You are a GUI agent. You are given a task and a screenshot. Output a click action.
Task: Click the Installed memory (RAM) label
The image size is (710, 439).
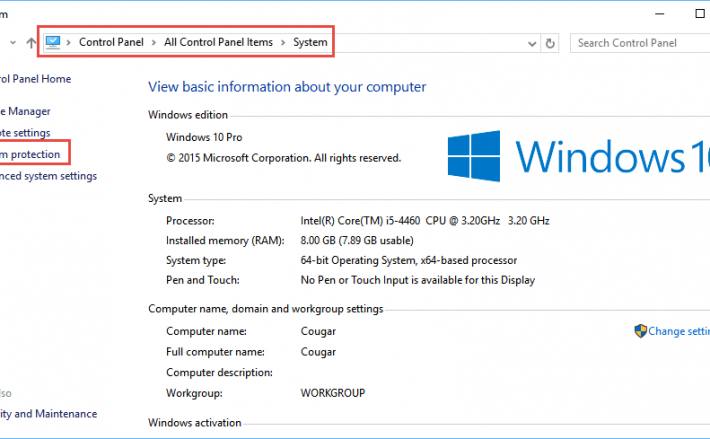[225, 241]
